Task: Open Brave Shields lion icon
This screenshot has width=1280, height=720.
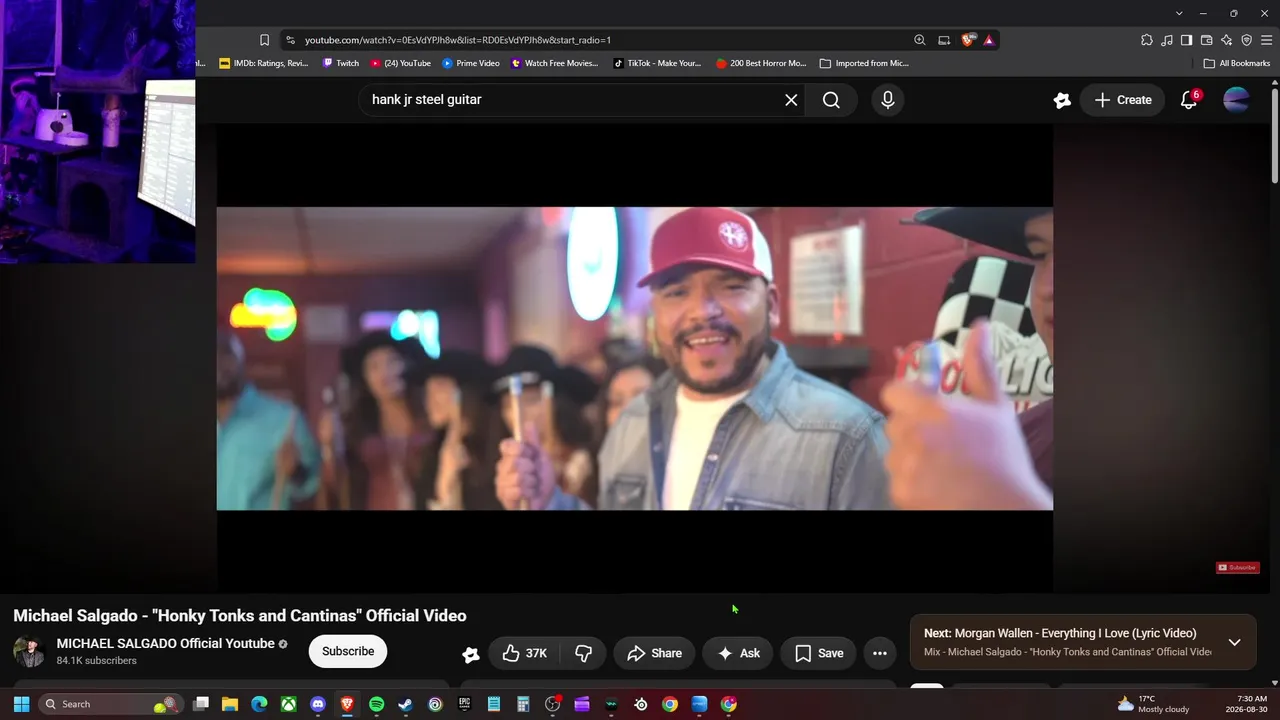Action: tap(967, 40)
